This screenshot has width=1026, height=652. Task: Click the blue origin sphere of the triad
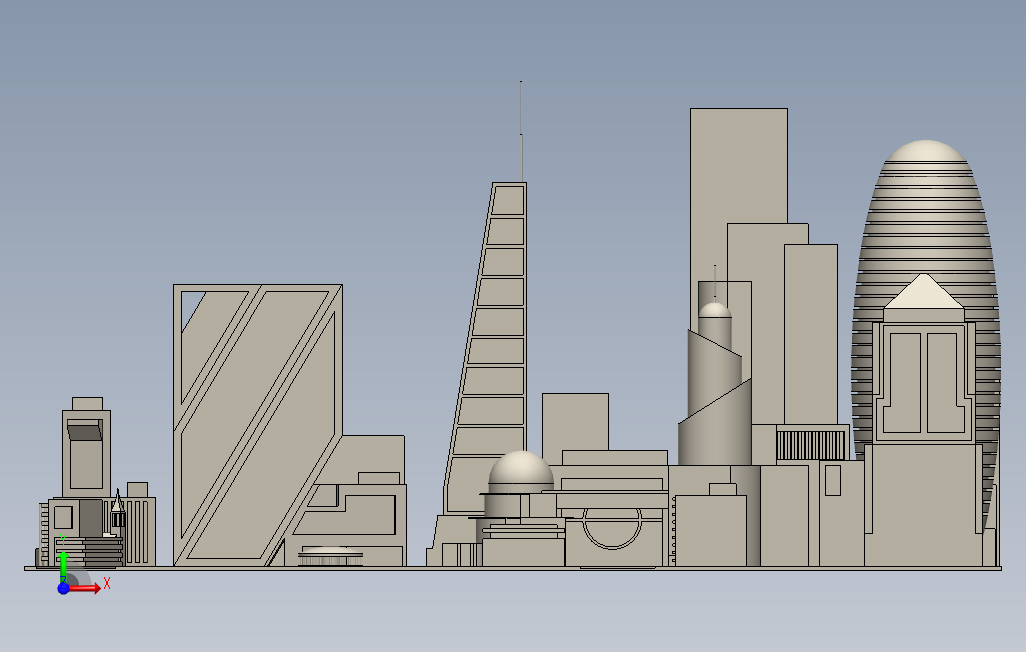63,589
